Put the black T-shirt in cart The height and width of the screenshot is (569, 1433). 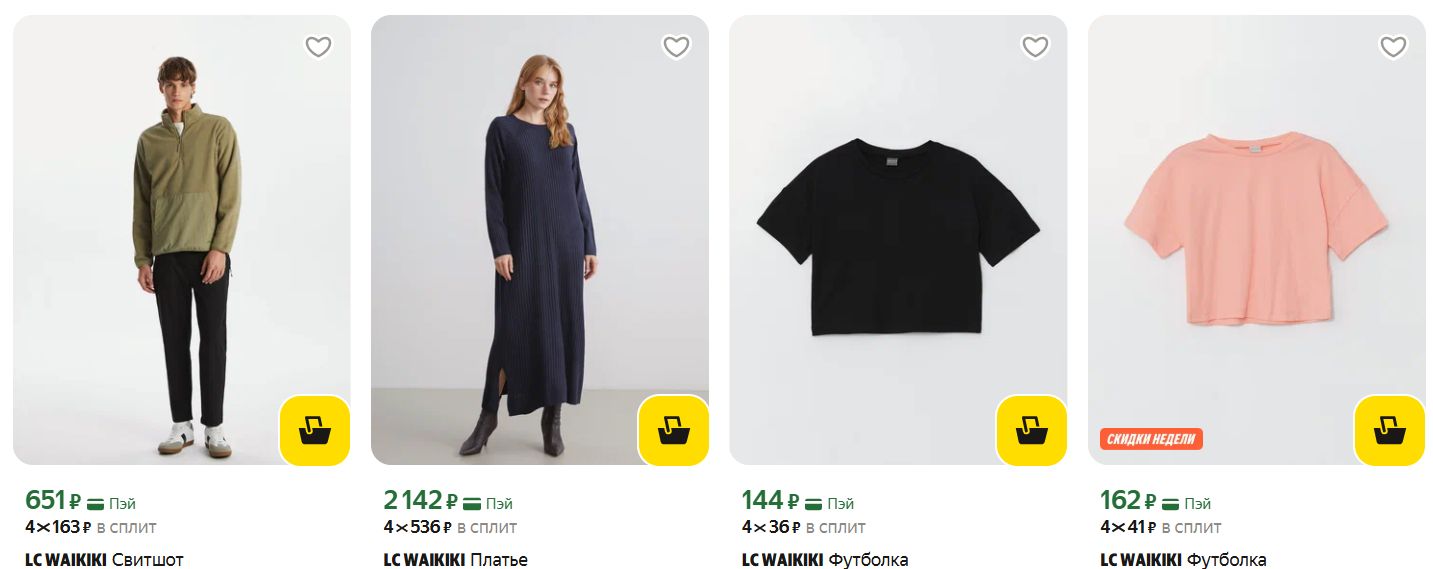1031,431
